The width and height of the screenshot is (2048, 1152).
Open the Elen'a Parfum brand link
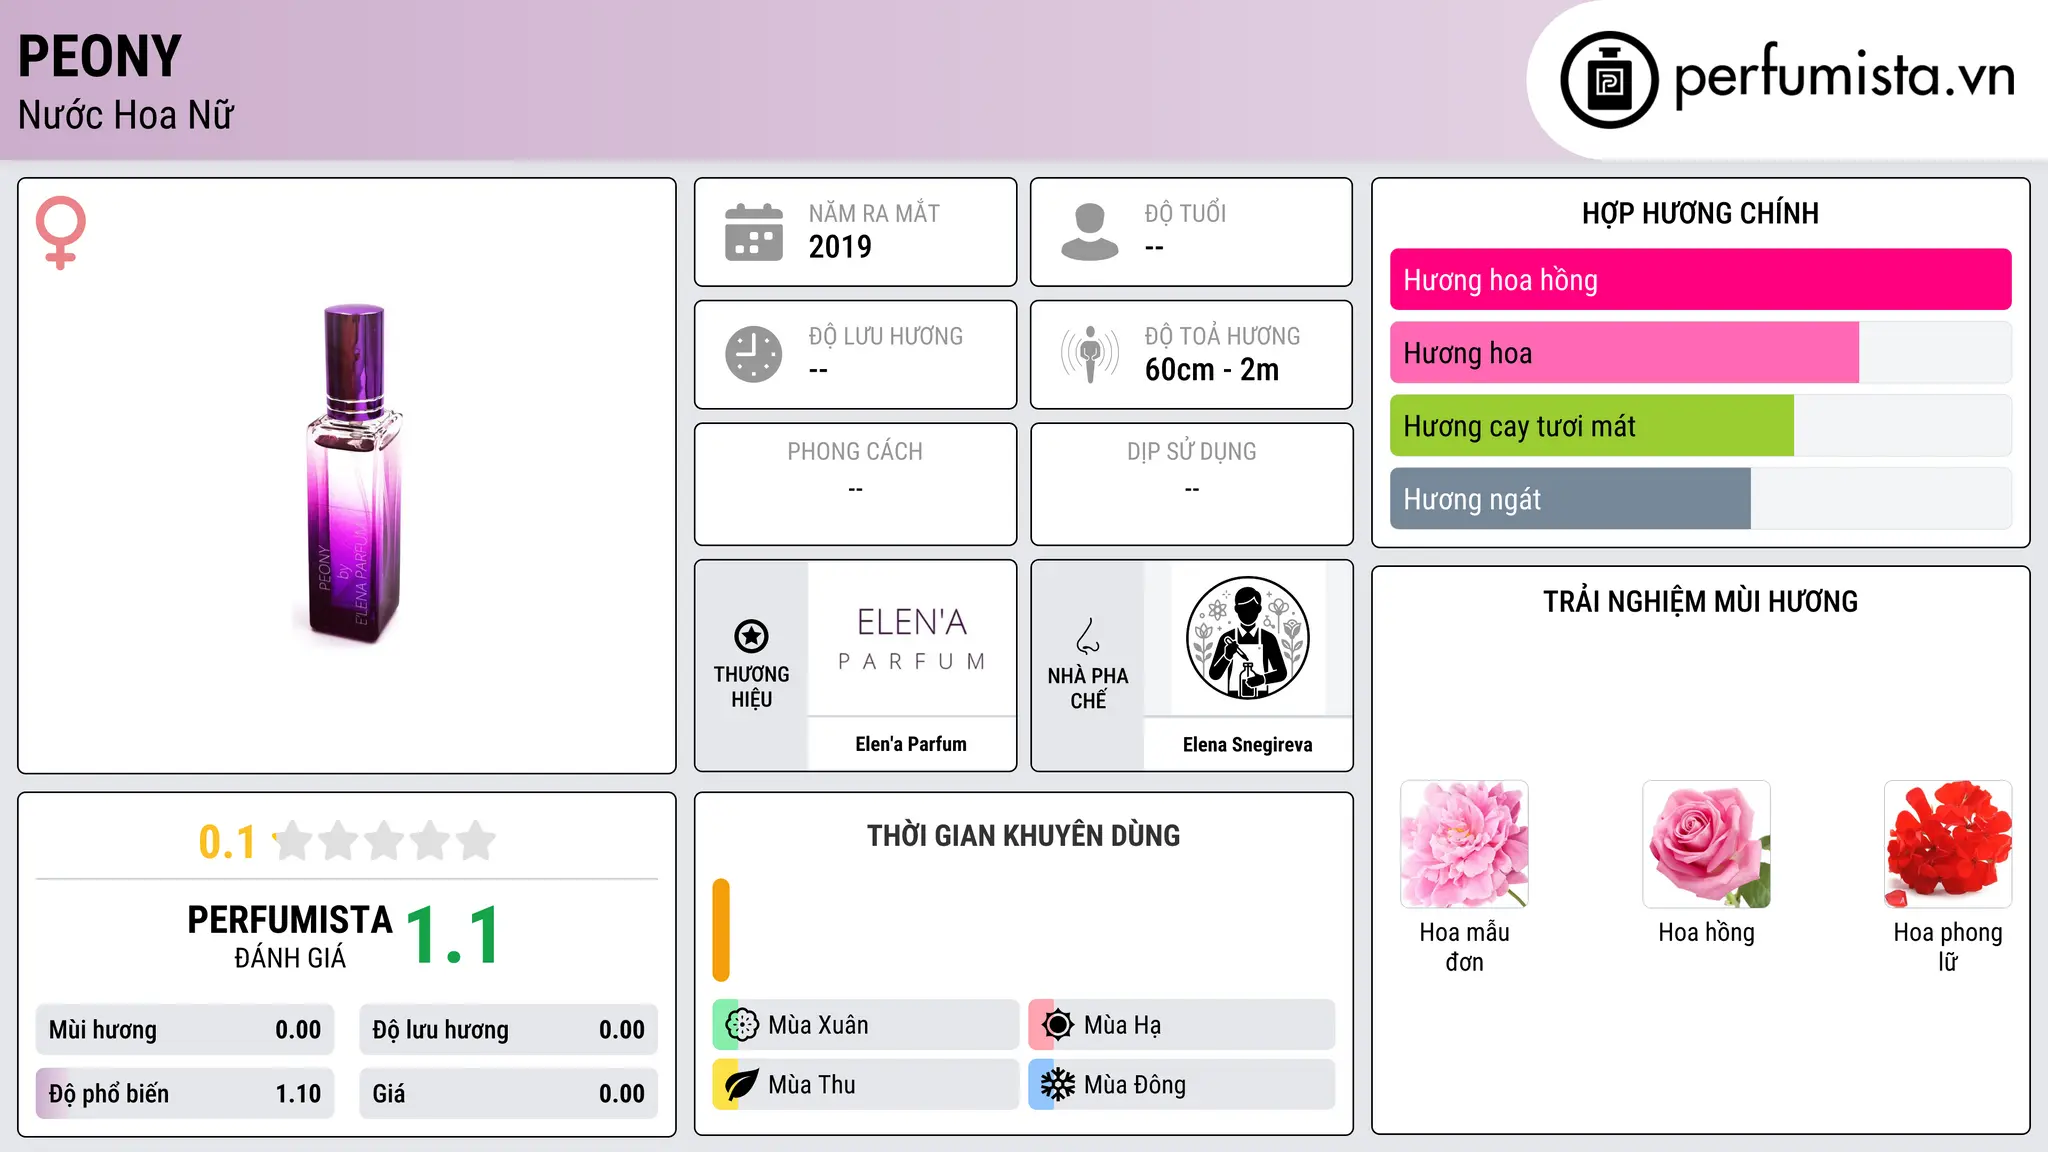[911, 744]
